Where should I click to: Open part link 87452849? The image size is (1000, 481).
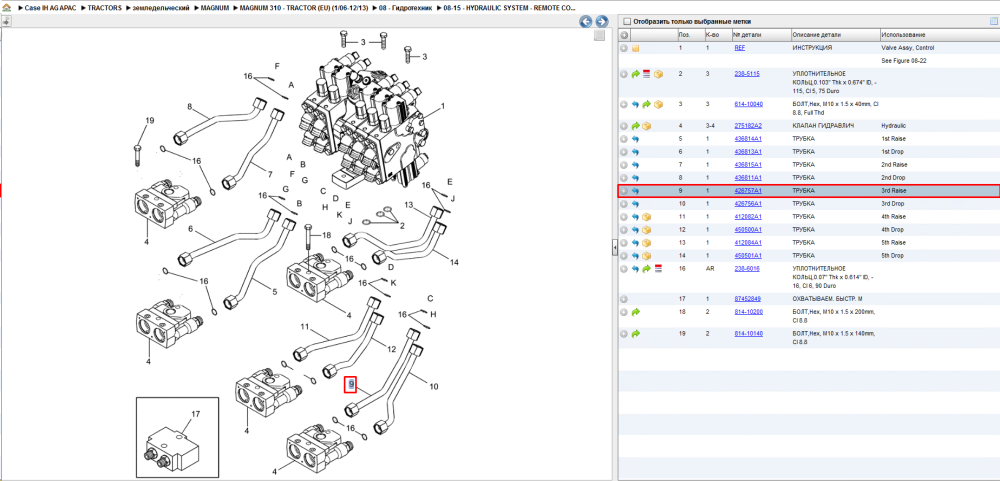tap(747, 299)
